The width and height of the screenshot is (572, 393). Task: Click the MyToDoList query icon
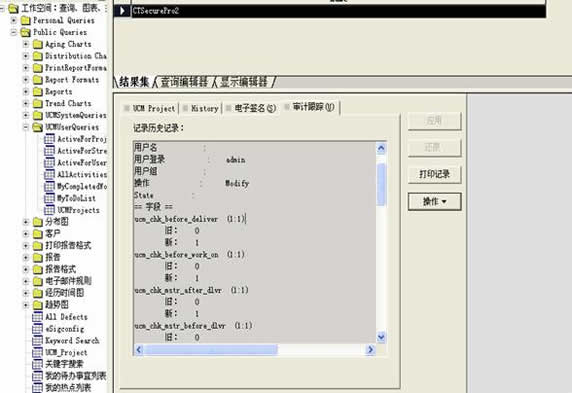click(49, 198)
